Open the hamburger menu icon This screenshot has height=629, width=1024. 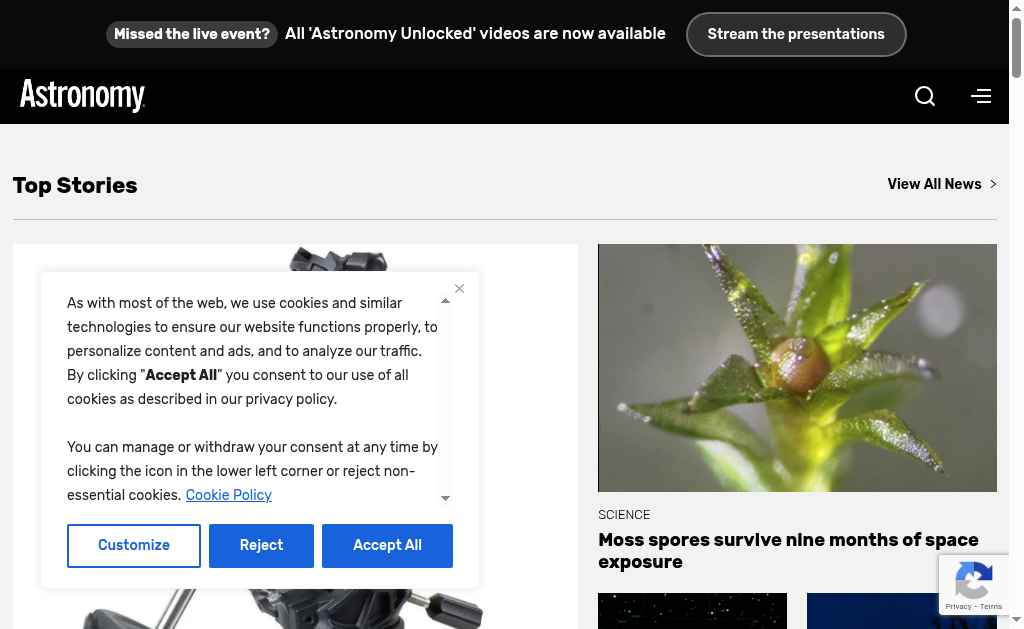point(981,96)
